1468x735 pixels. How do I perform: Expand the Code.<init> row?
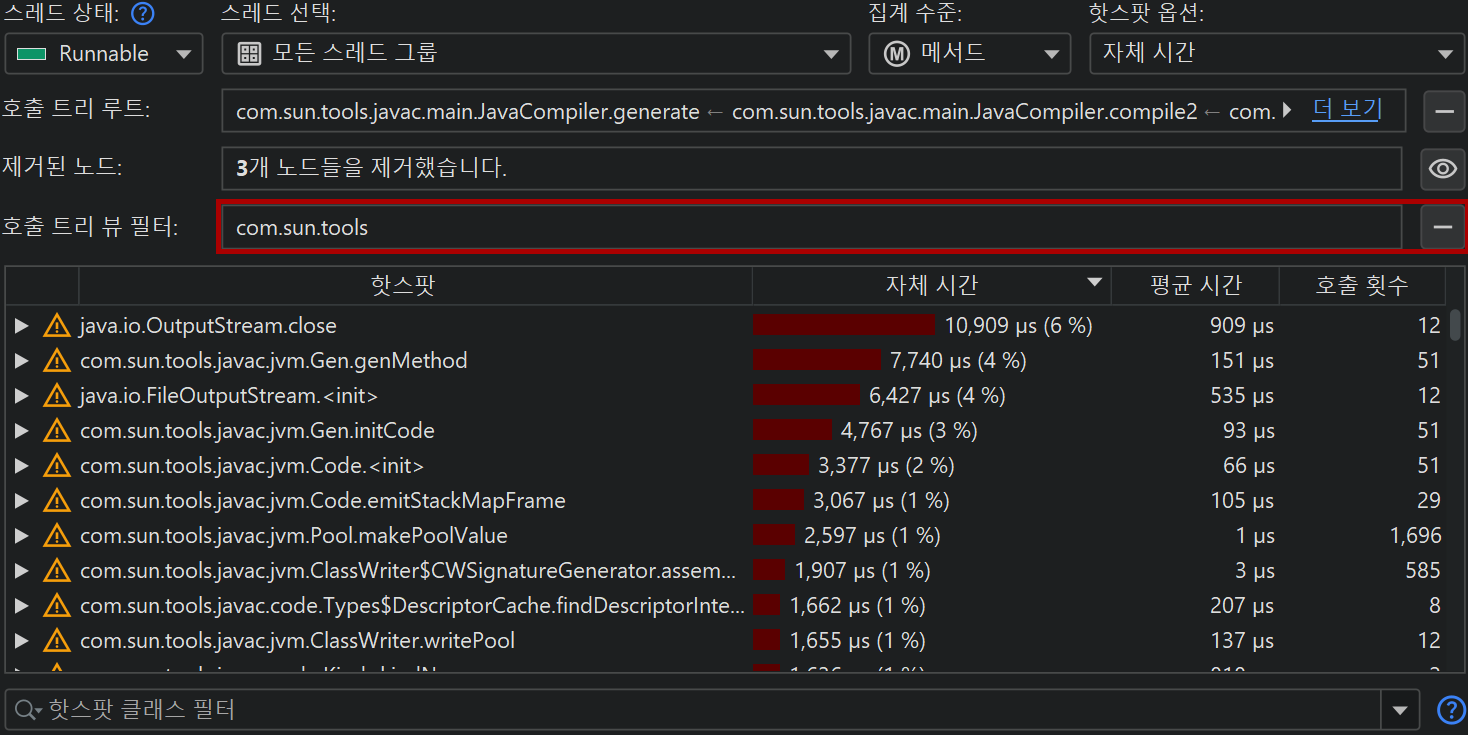point(21,465)
